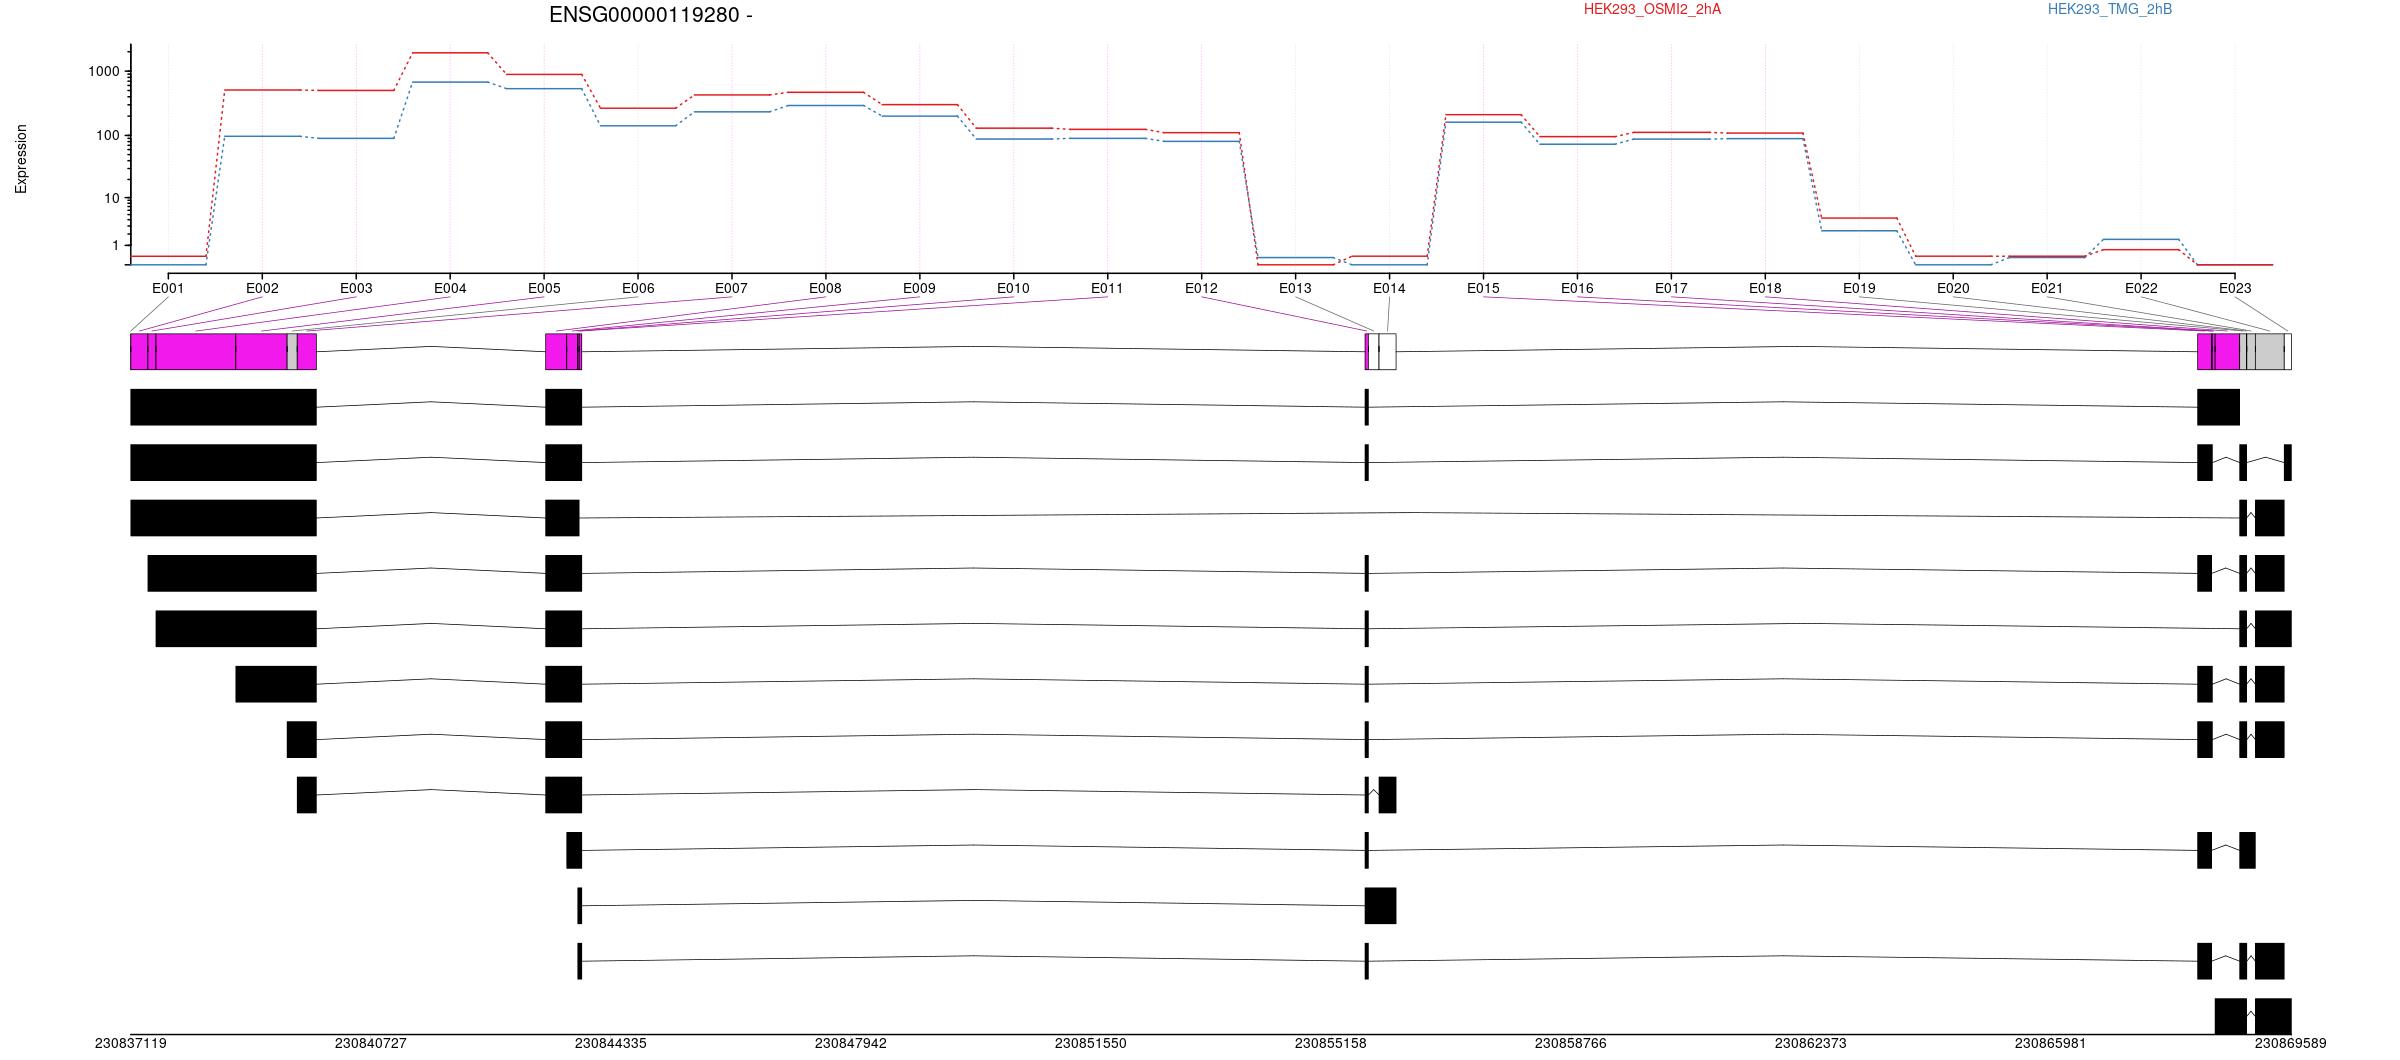Click exon label E022
Image resolution: width=2400 pixels, height=1060 pixels.
[x=2141, y=288]
